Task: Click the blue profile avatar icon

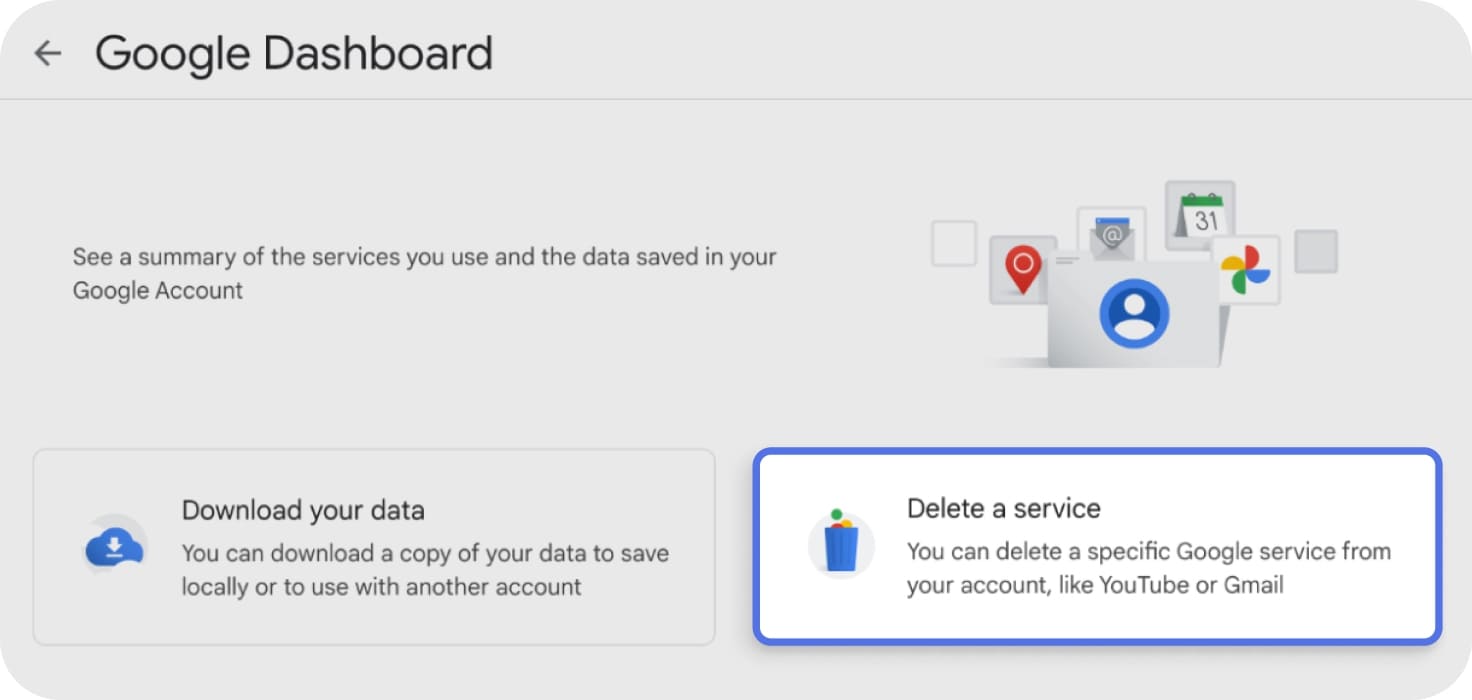Action: click(x=1133, y=312)
